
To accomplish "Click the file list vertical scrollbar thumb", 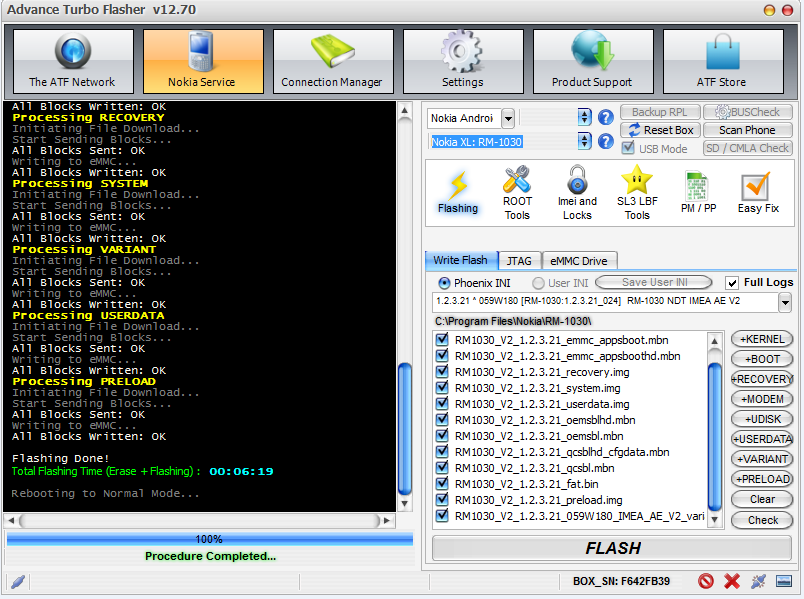I will tap(714, 437).
